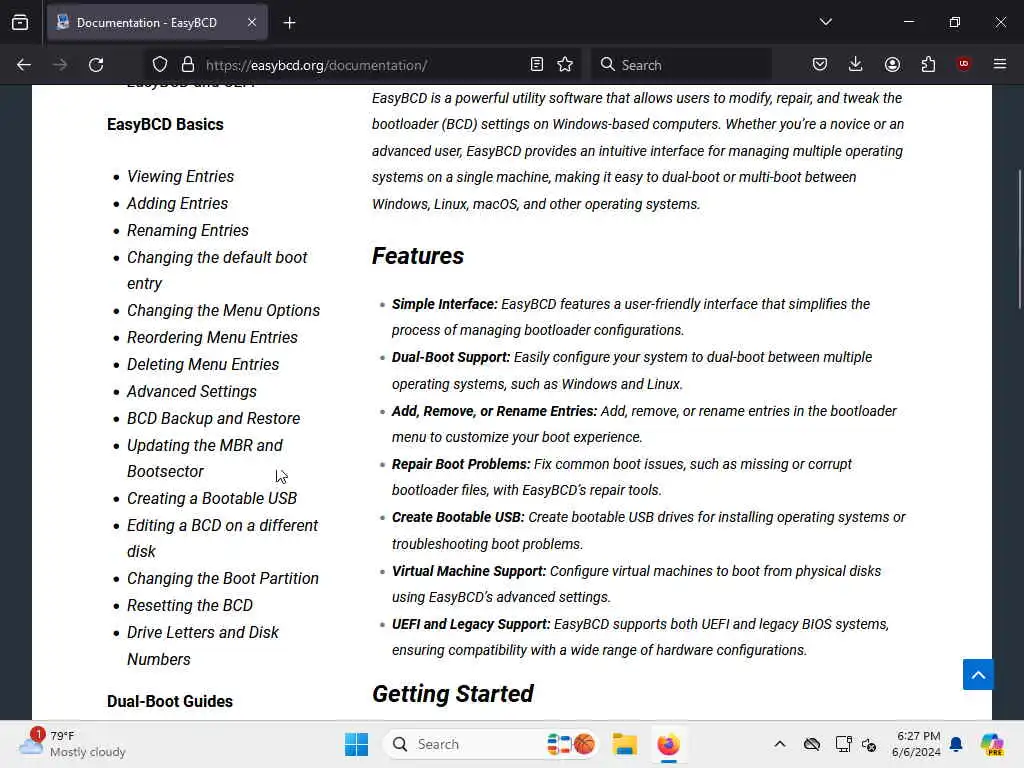Click the display/monitor tray icon
This screenshot has width=1024, height=768.
(x=843, y=744)
